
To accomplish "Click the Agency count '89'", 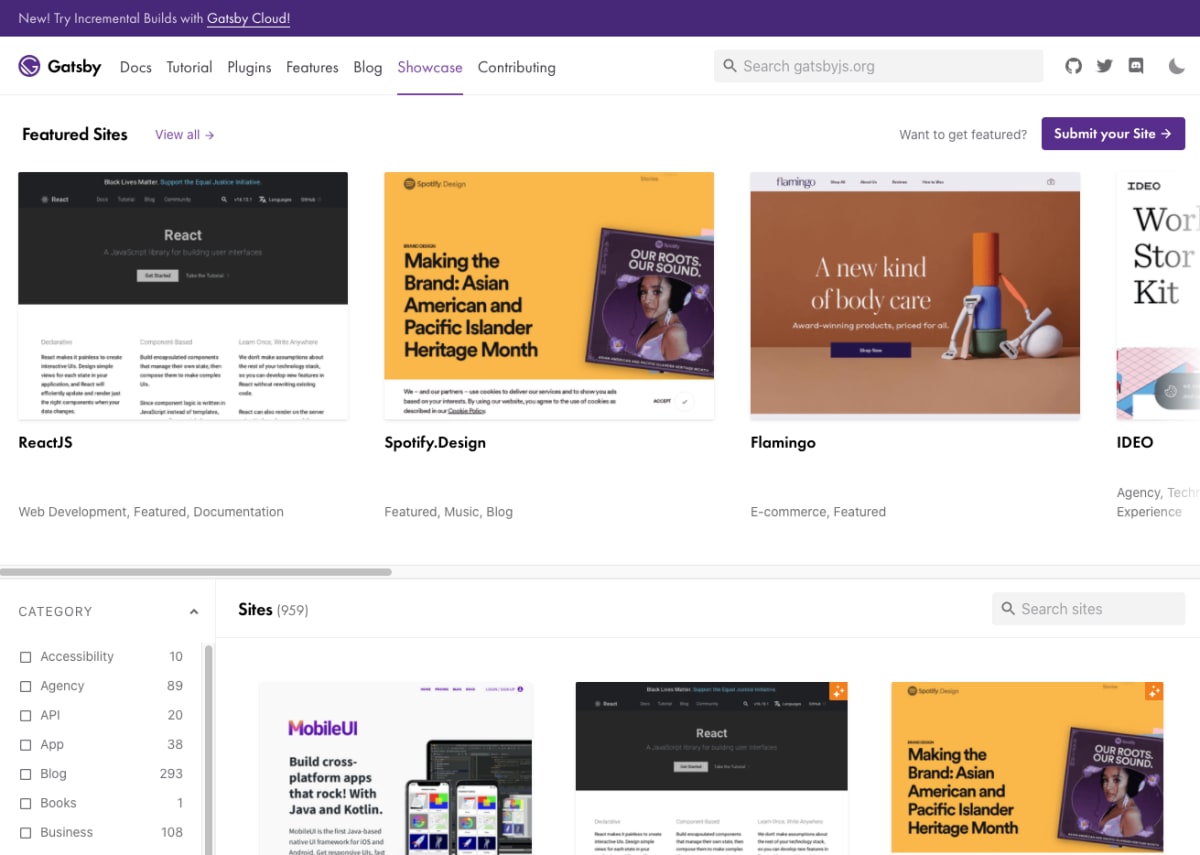I will pyautogui.click(x=175, y=686).
